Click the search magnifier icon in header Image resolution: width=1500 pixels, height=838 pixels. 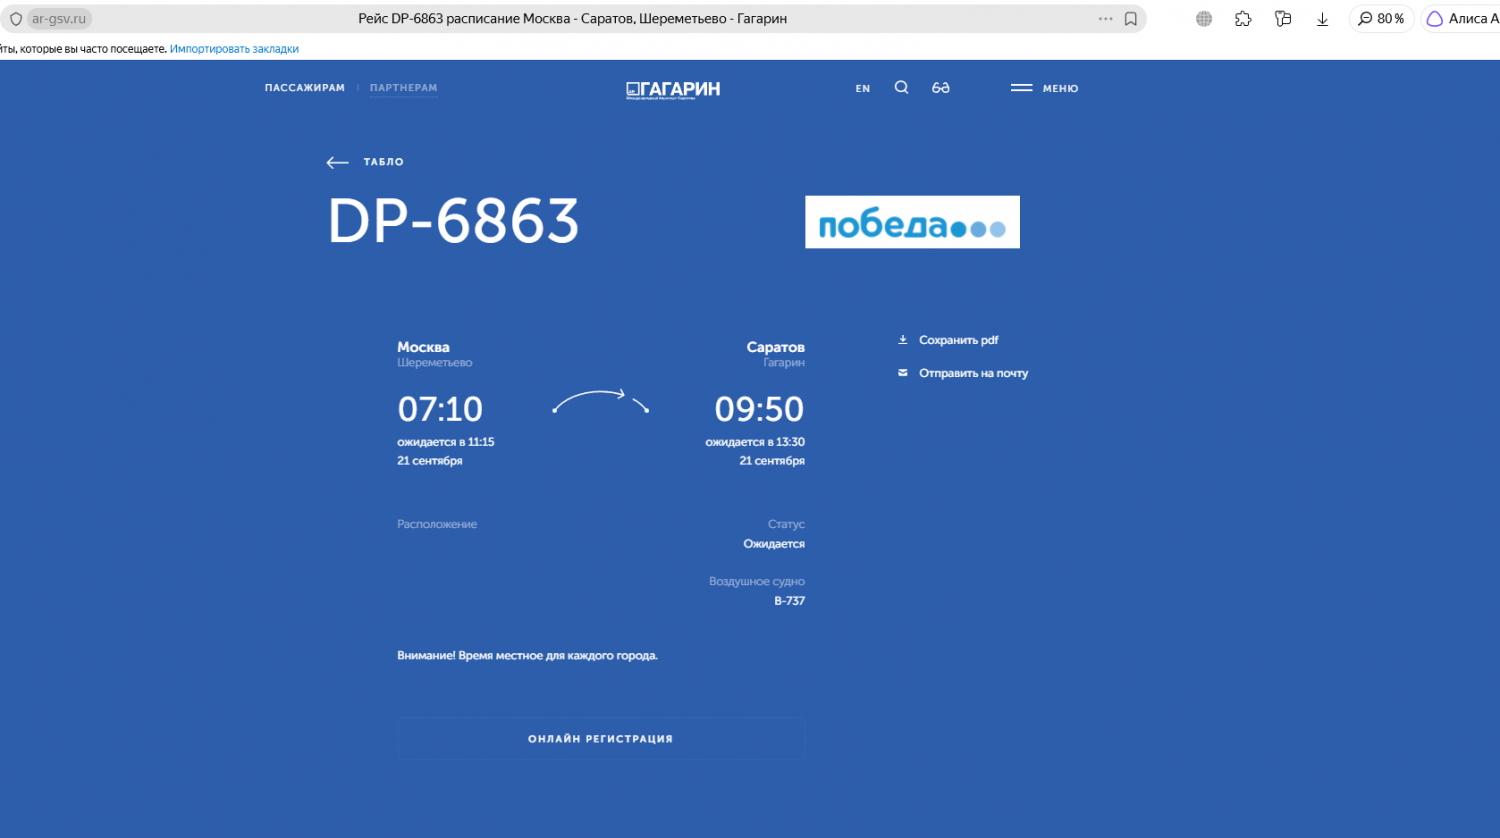[901, 88]
